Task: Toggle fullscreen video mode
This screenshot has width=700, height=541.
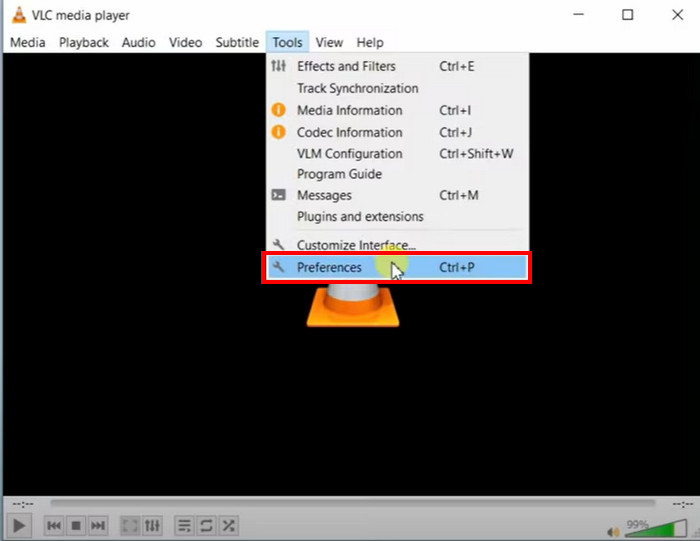Action: (x=130, y=526)
